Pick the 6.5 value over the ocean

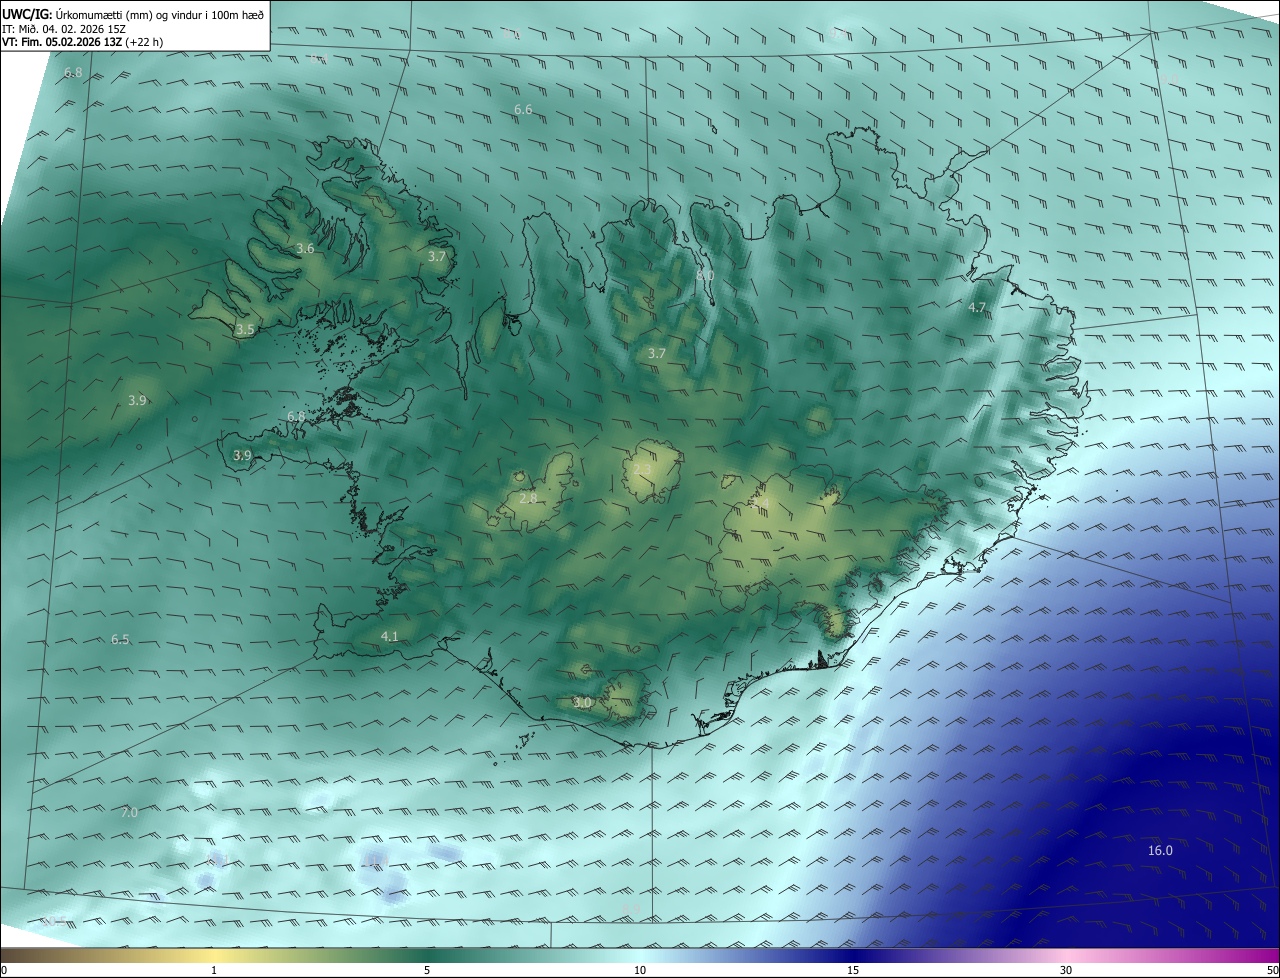pyautogui.click(x=120, y=639)
